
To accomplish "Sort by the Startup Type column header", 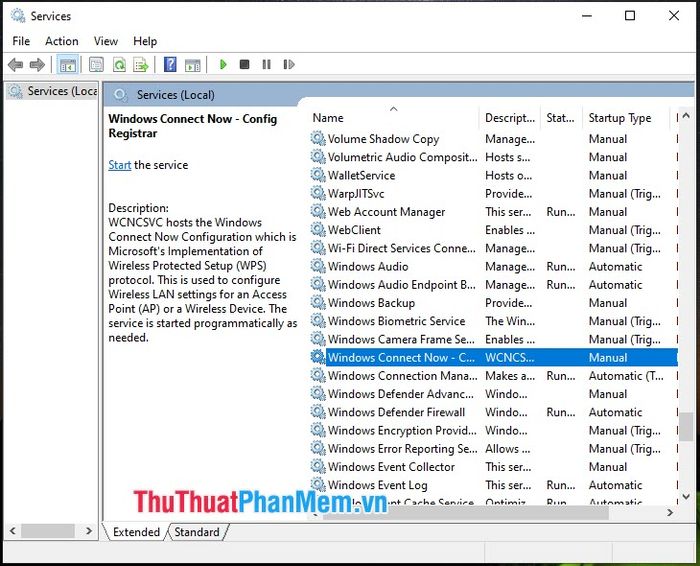I will pyautogui.click(x=626, y=118).
